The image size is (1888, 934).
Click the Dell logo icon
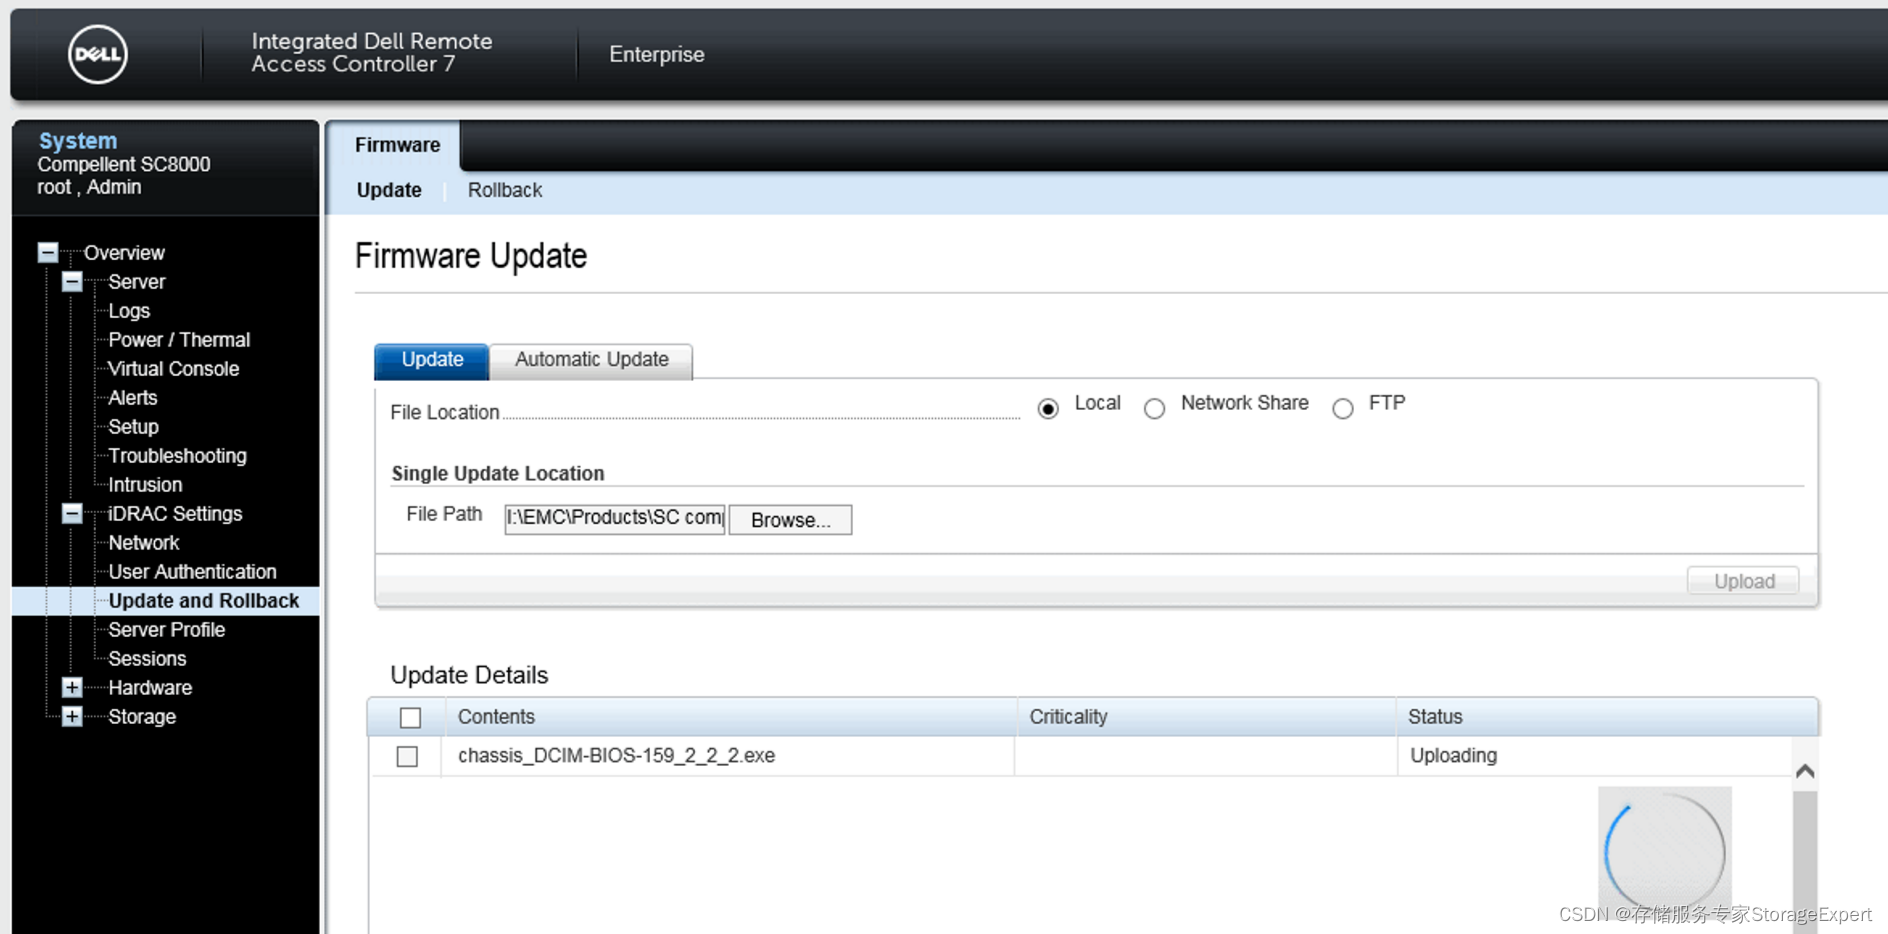pyautogui.click(x=98, y=54)
